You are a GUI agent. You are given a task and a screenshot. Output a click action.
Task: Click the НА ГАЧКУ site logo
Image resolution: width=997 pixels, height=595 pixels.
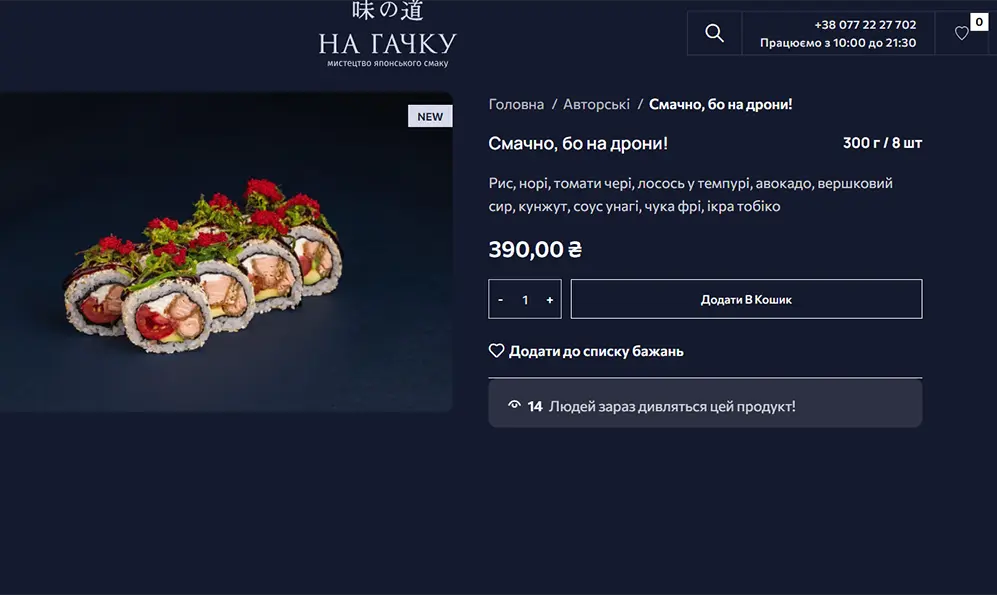click(x=387, y=34)
